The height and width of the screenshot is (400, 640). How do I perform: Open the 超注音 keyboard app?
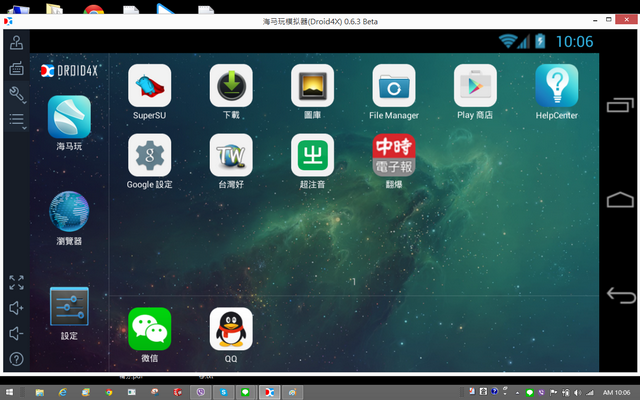pyautogui.click(x=312, y=155)
